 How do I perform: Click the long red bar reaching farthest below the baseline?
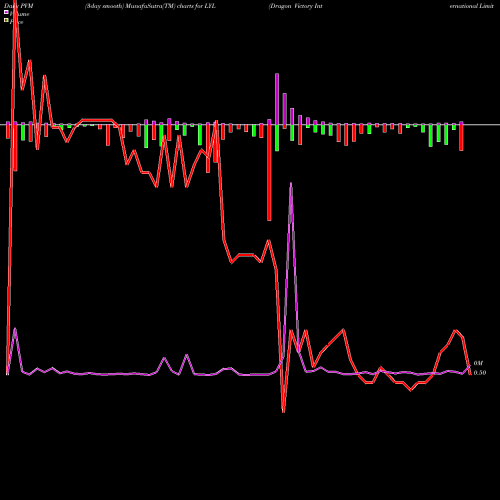click(269, 173)
